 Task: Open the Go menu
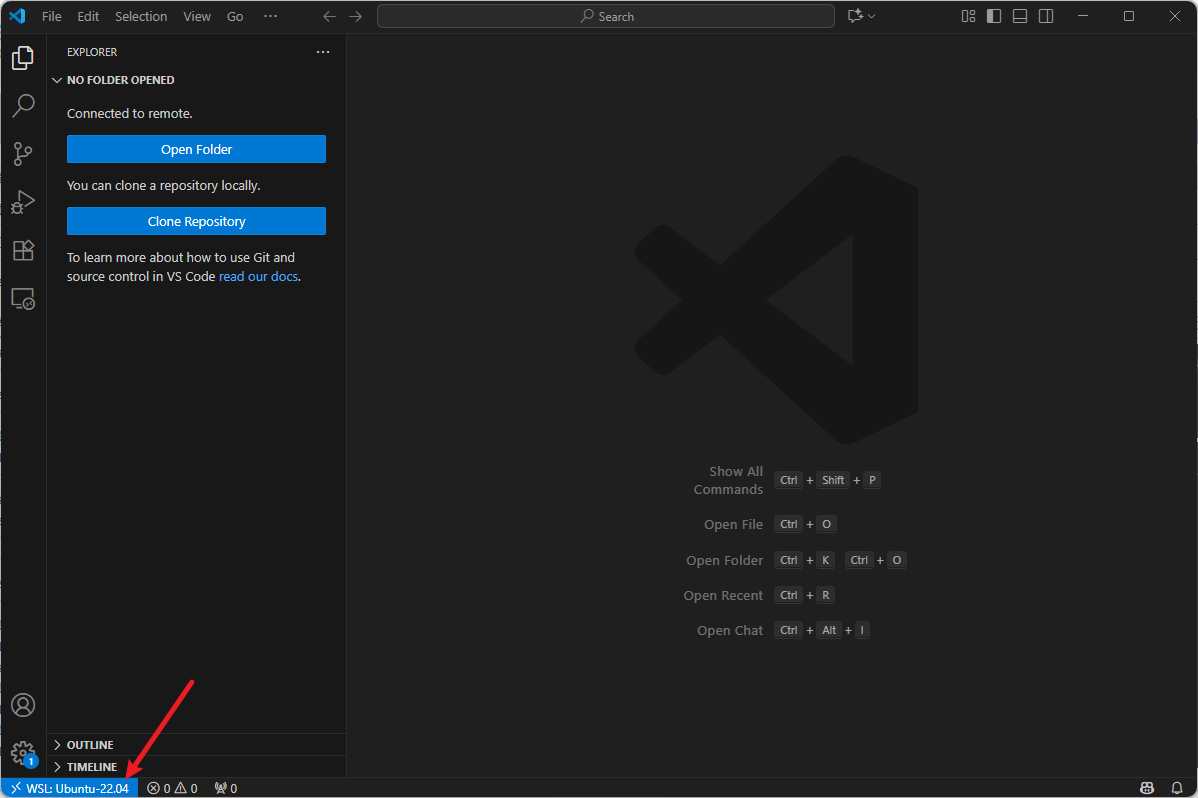click(x=235, y=16)
